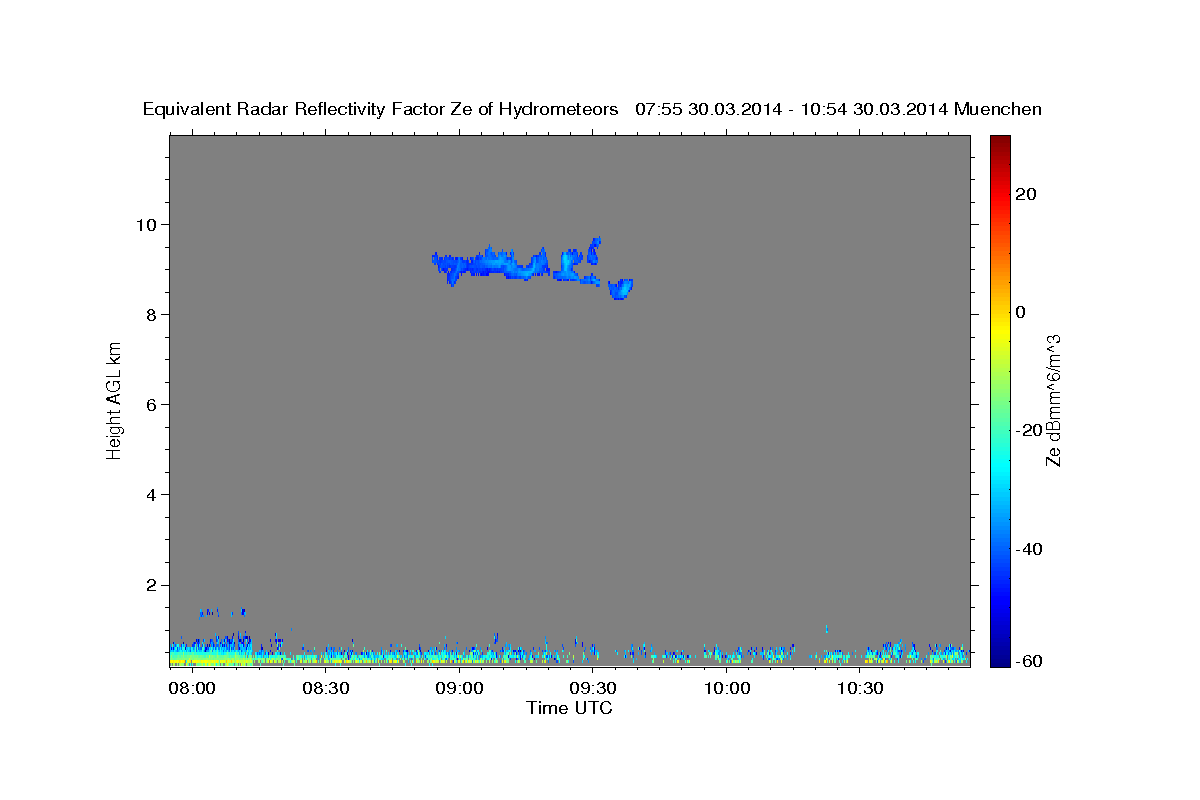Click the '09:30' time tick label

tap(593, 689)
